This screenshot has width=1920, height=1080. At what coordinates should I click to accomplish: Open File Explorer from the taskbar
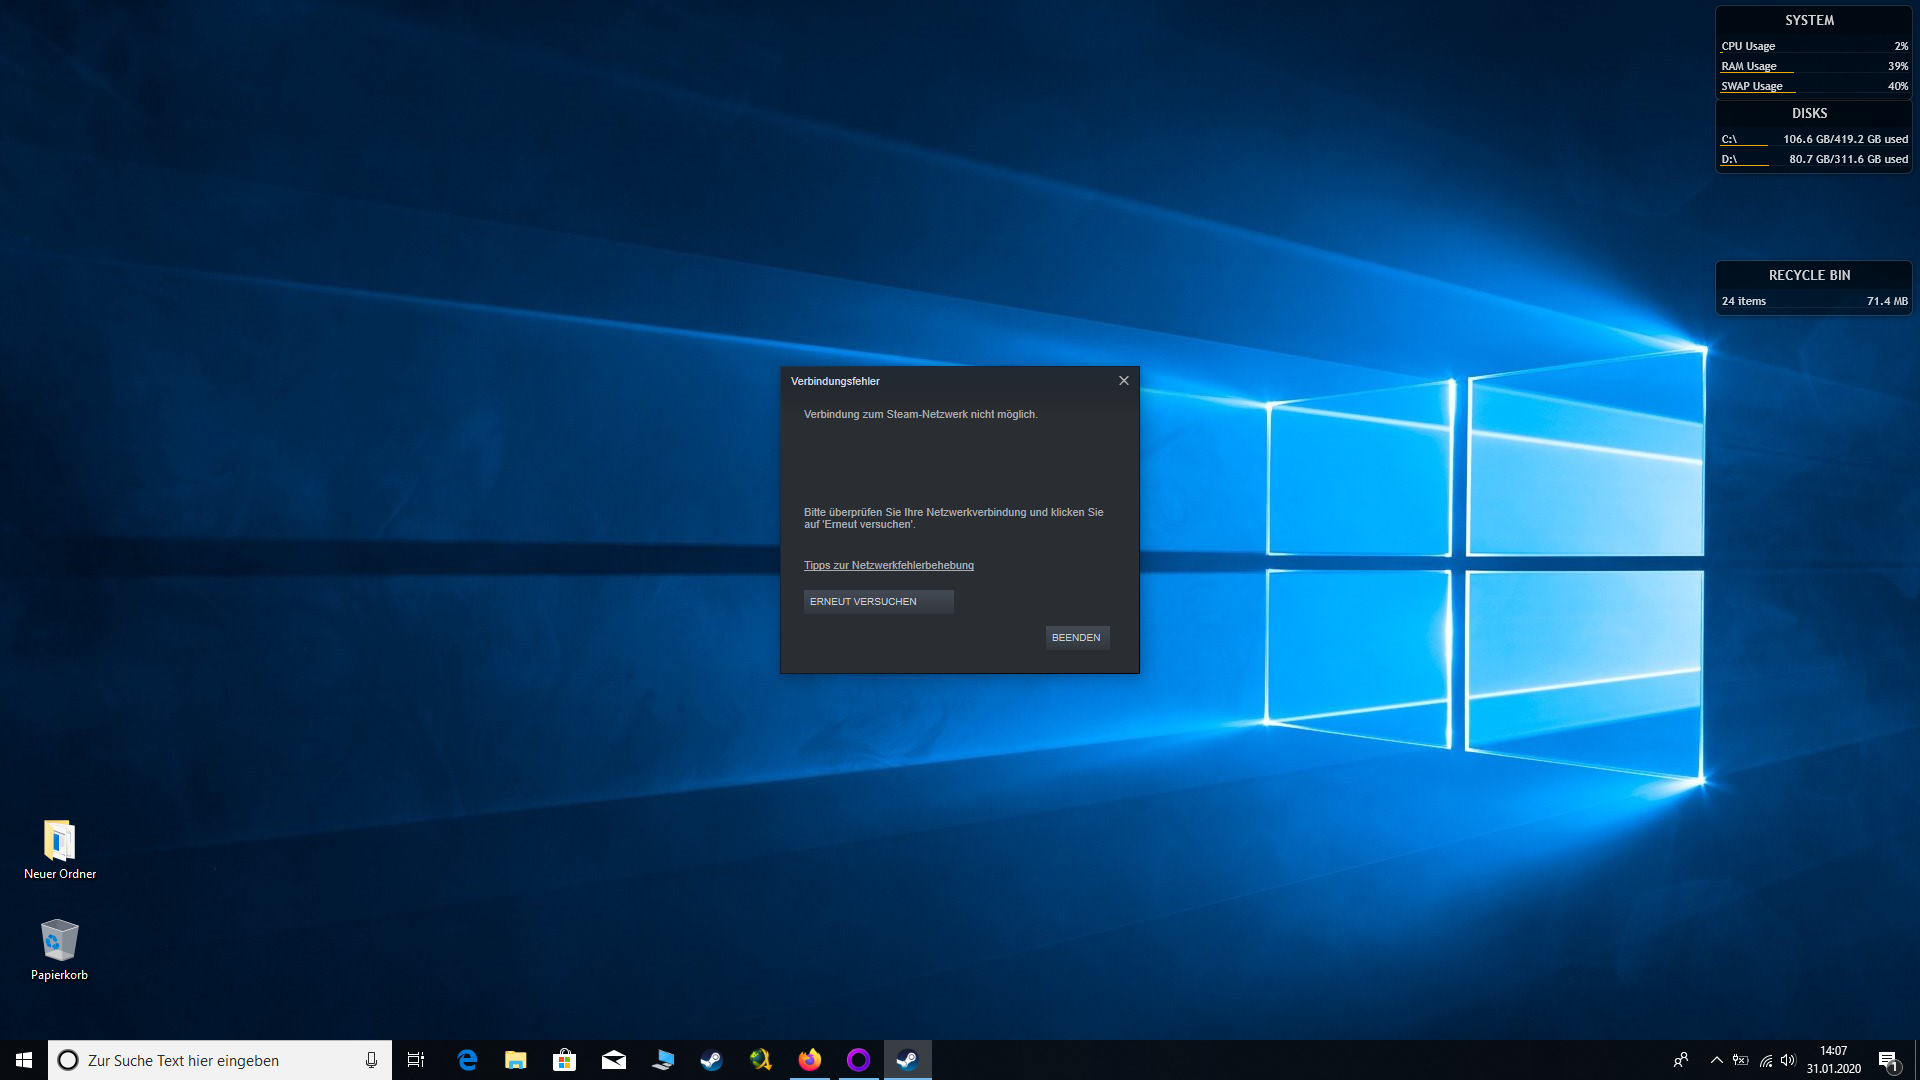click(x=516, y=1059)
